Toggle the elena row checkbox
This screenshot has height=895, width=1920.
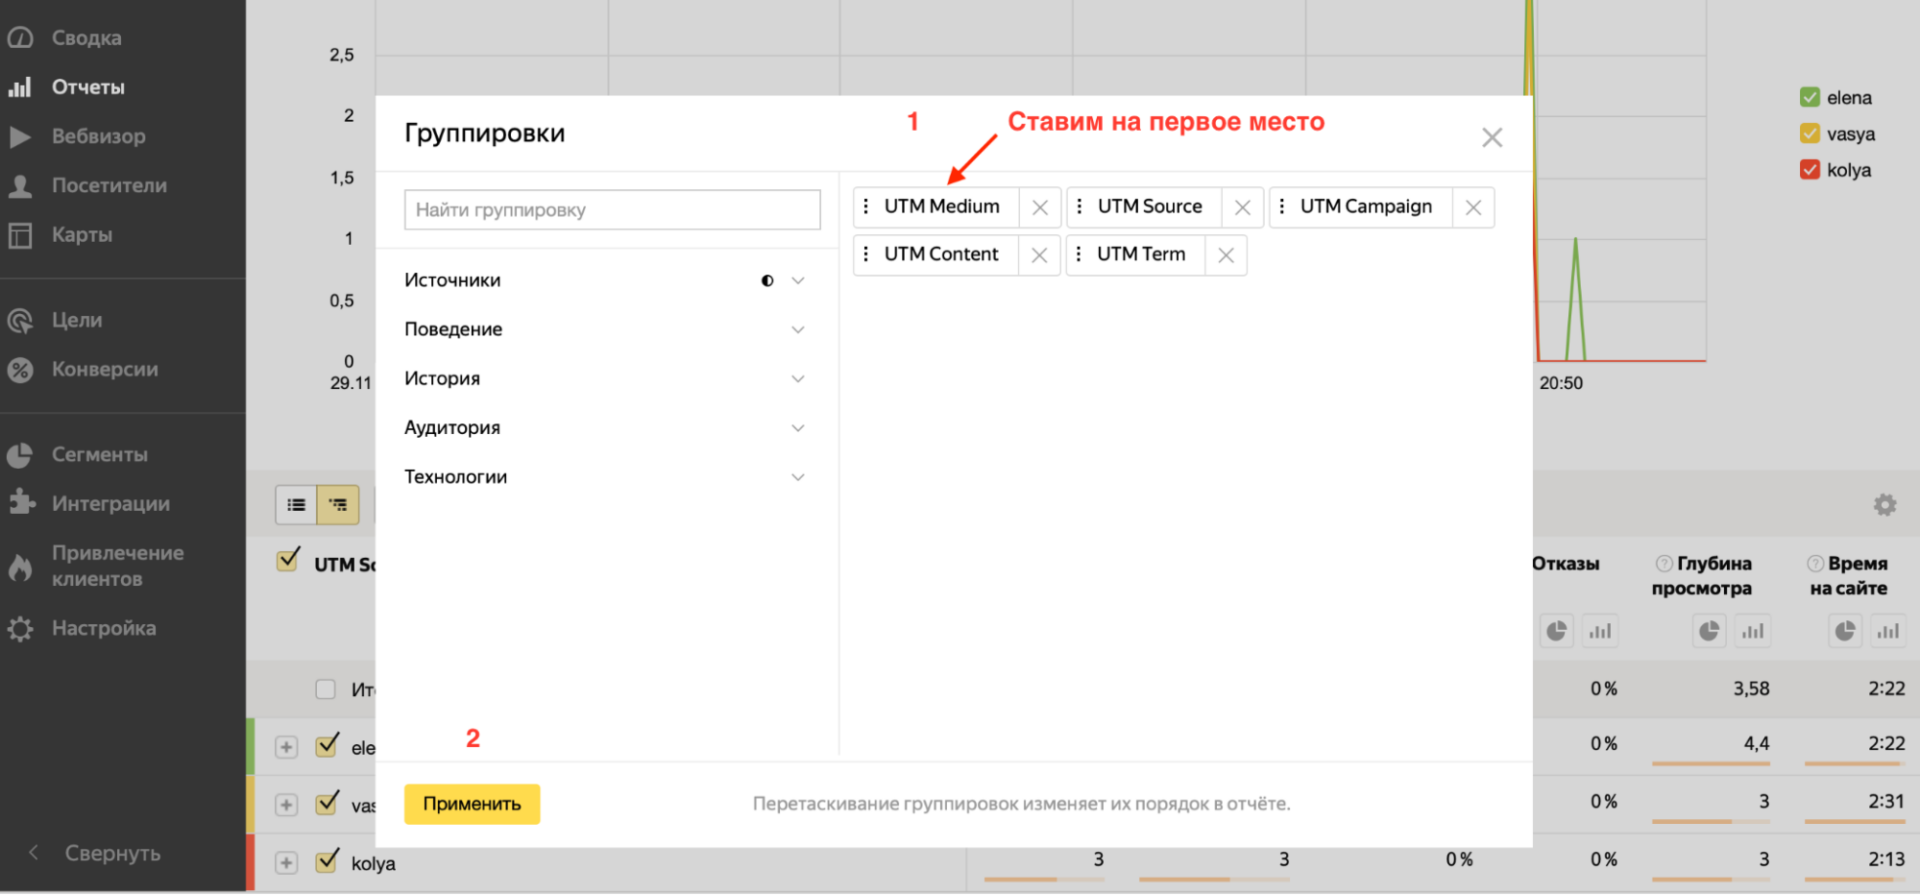tap(326, 746)
